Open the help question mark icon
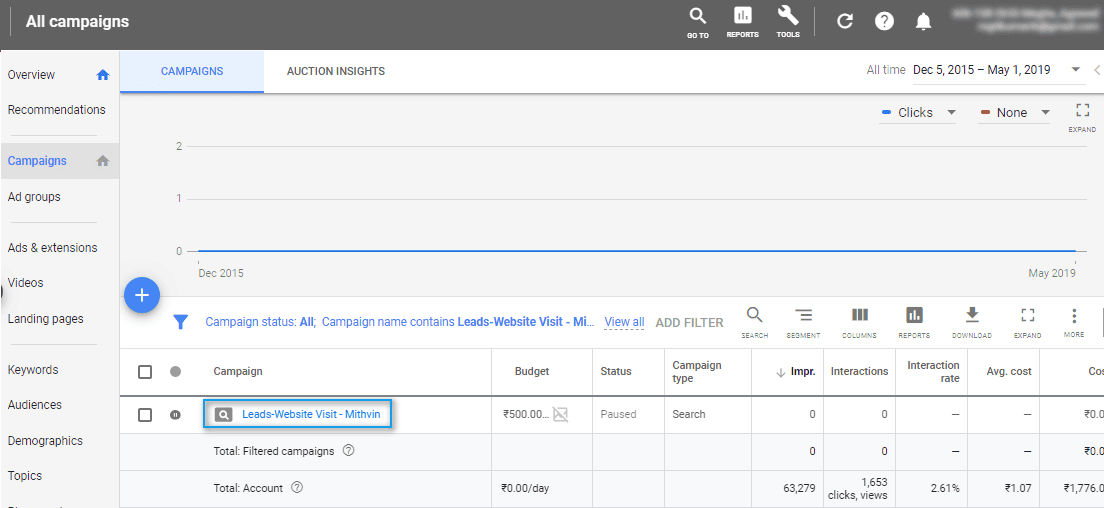This screenshot has width=1104, height=508. click(x=884, y=21)
